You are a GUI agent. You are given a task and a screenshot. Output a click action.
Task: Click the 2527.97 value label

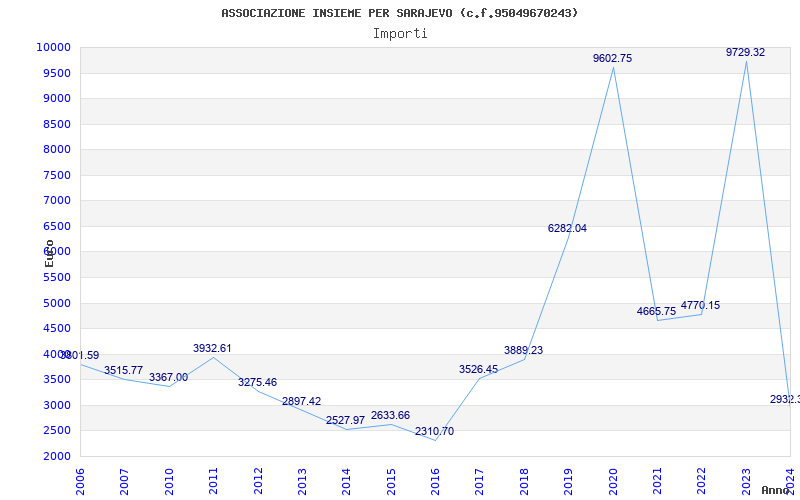coord(345,420)
